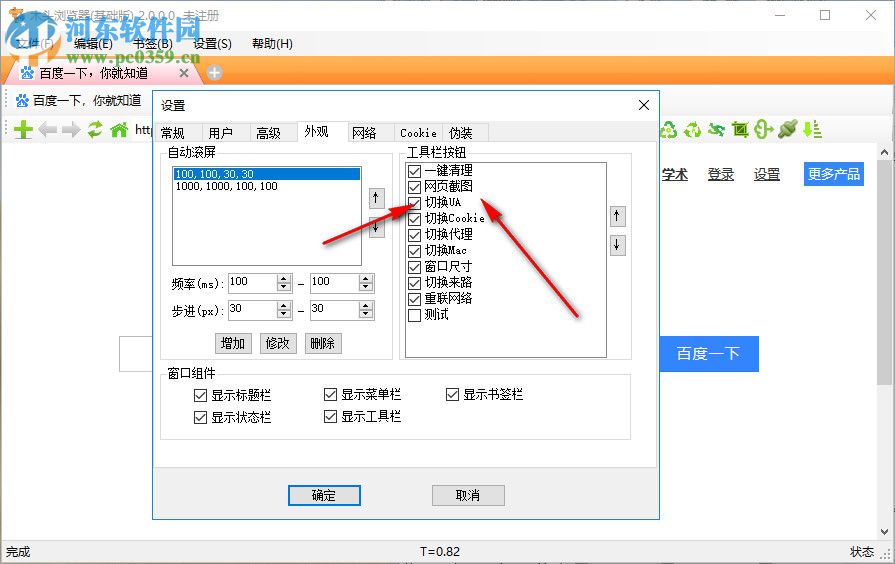This screenshot has width=895, height=564.
Task: Click the green refresh arrows icon
Action: (95, 130)
